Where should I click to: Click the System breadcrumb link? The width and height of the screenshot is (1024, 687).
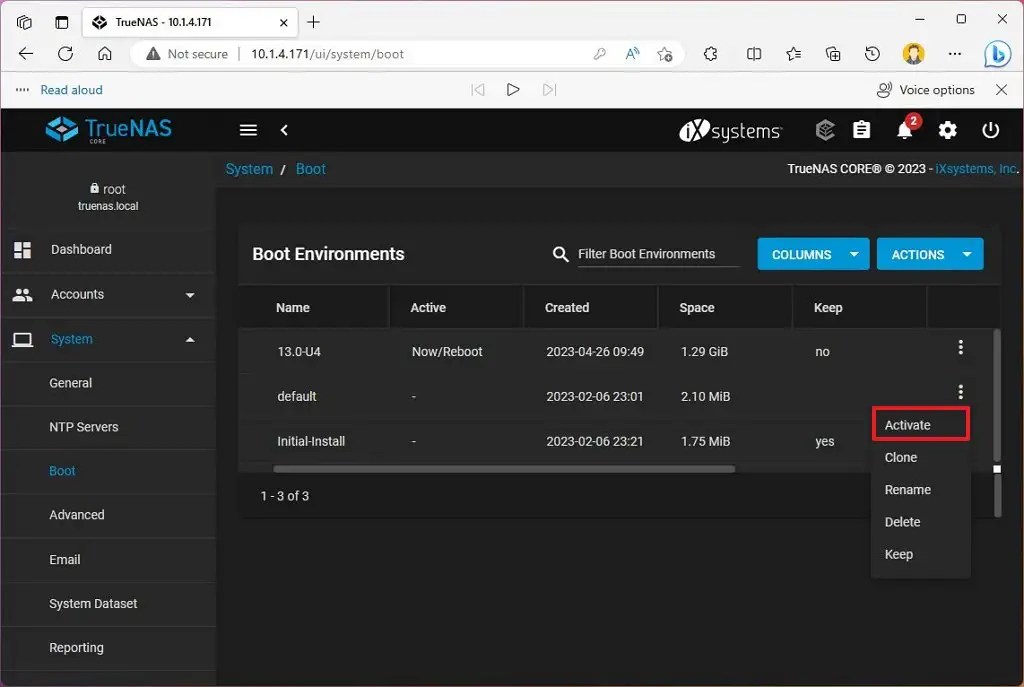coord(249,169)
